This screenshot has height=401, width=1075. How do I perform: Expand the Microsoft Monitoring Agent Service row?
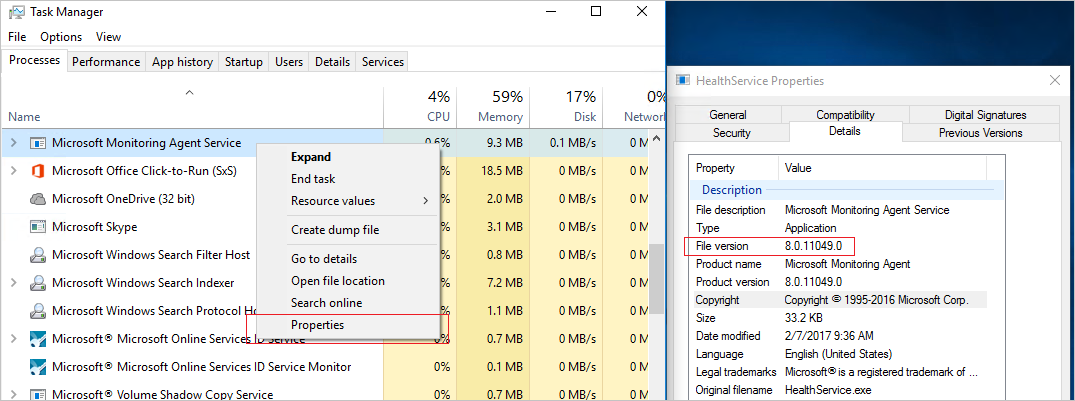click(14, 143)
